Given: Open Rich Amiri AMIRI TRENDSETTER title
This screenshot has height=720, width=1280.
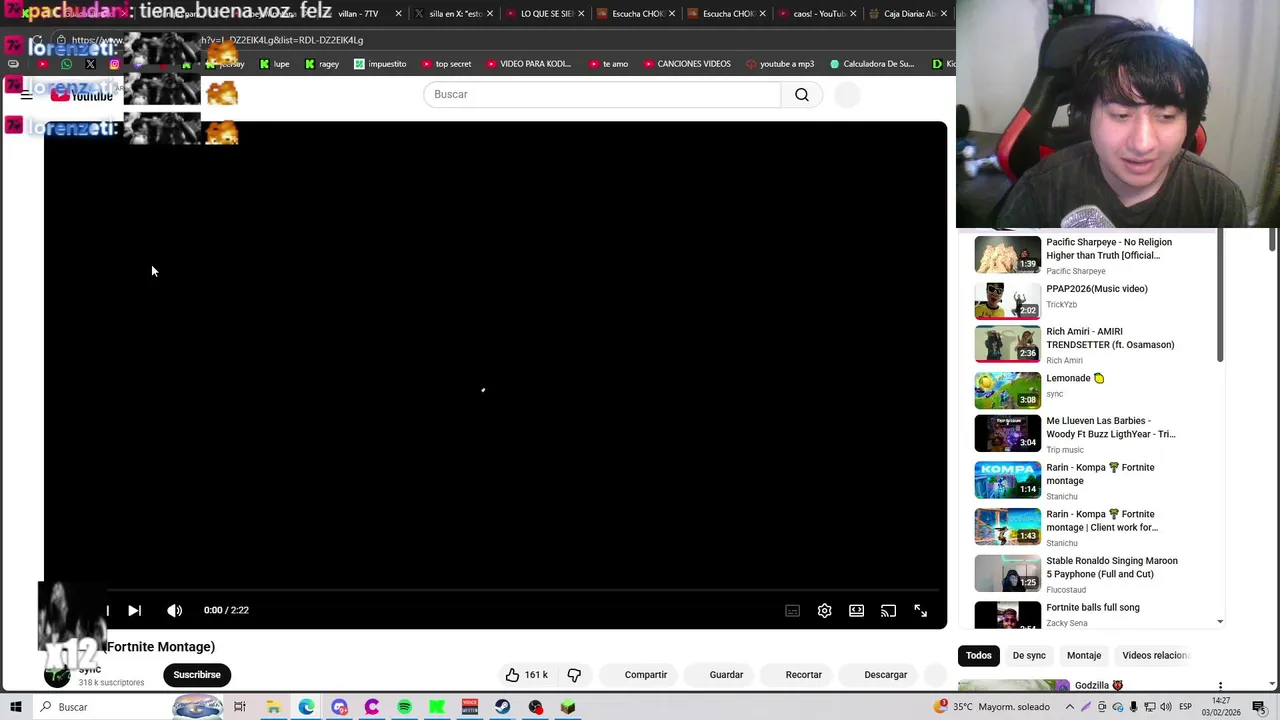Looking at the screenshot, I should (1110, 338).
